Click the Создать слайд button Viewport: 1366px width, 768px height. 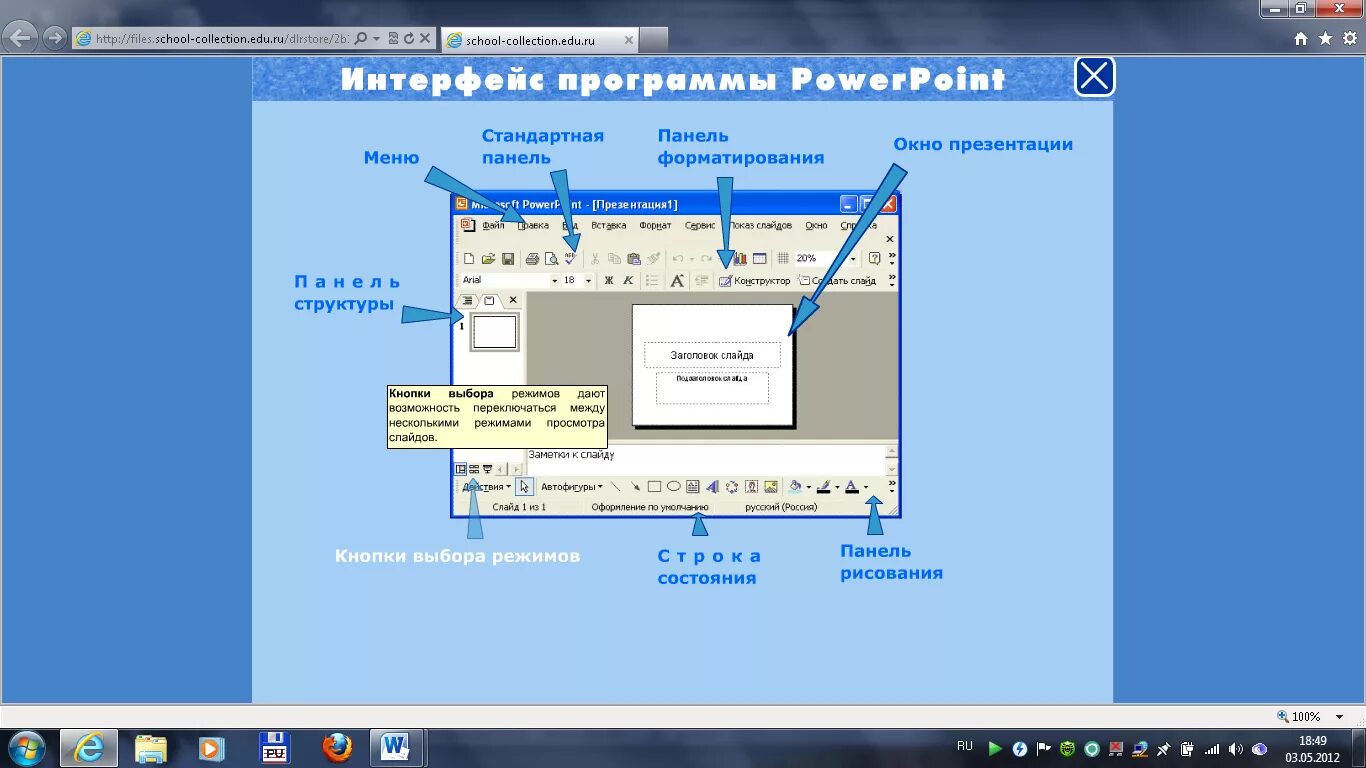[835, 281]
